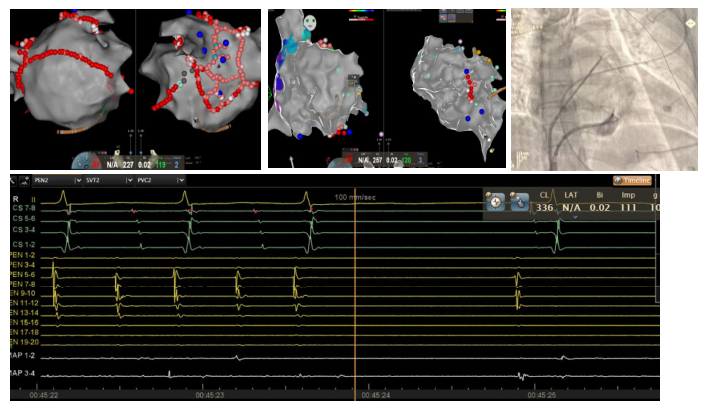The height and width of the screenshot is (414, 707).
Task: Click the CL value 336
Action: [x=545, y=207]
